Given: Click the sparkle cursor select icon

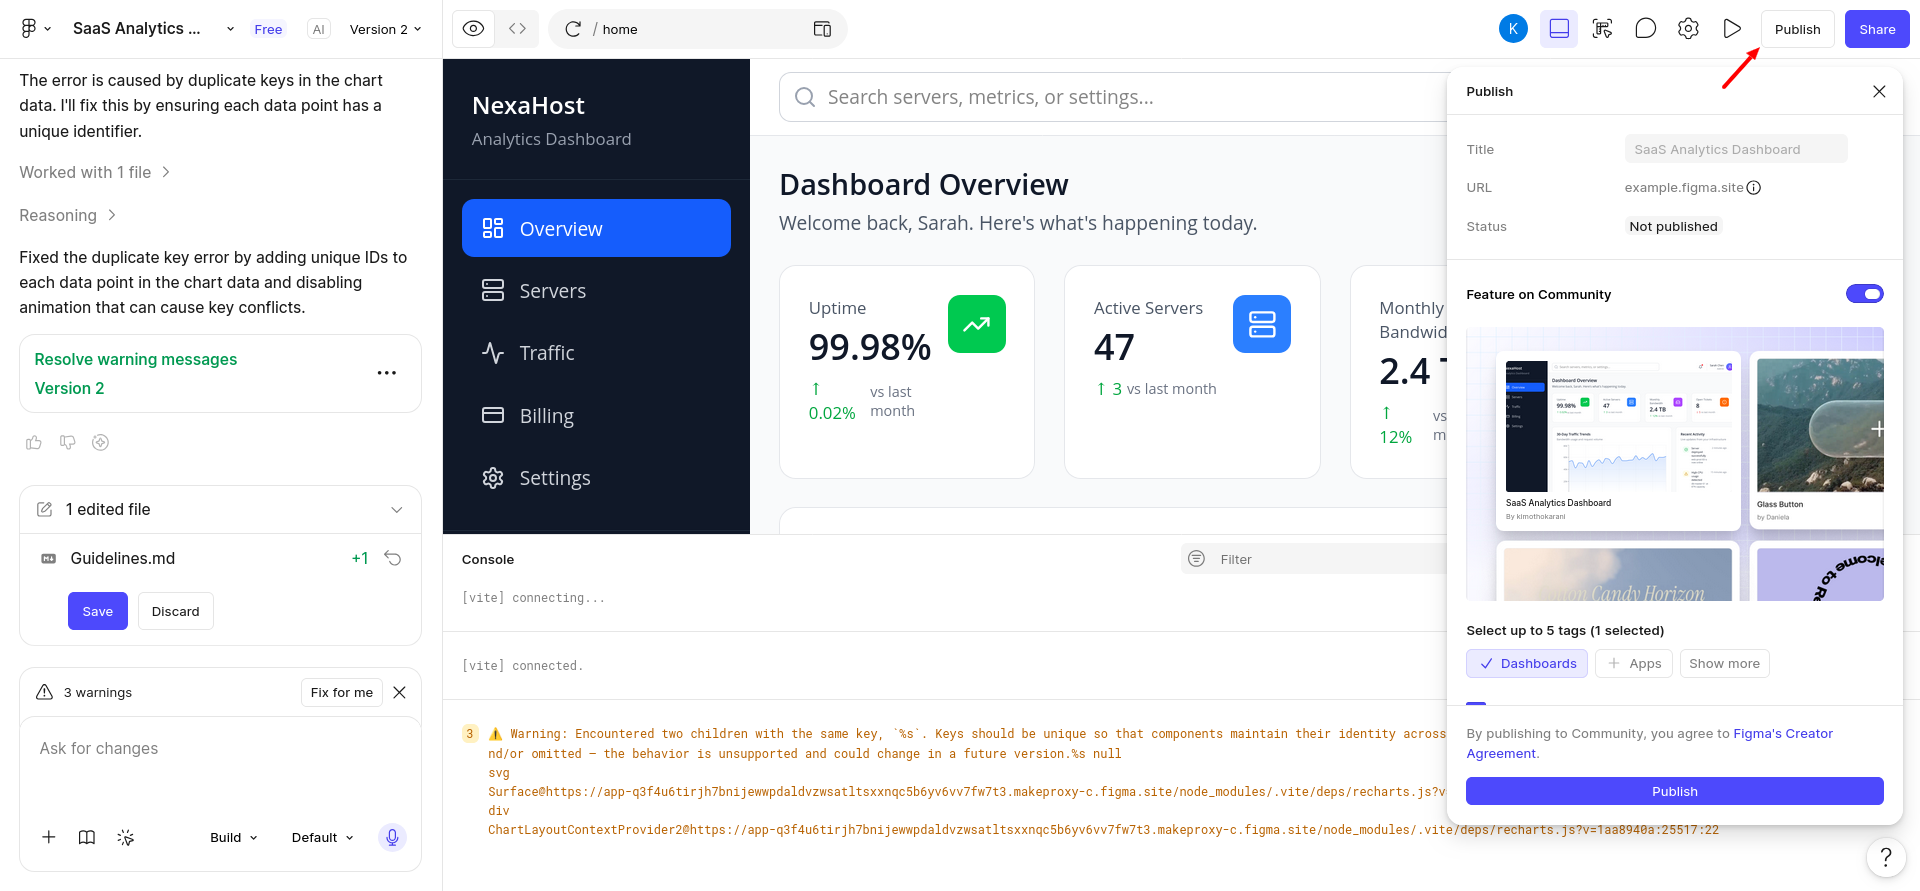Looking at the screenshot, I should click(x=125, y=837).
